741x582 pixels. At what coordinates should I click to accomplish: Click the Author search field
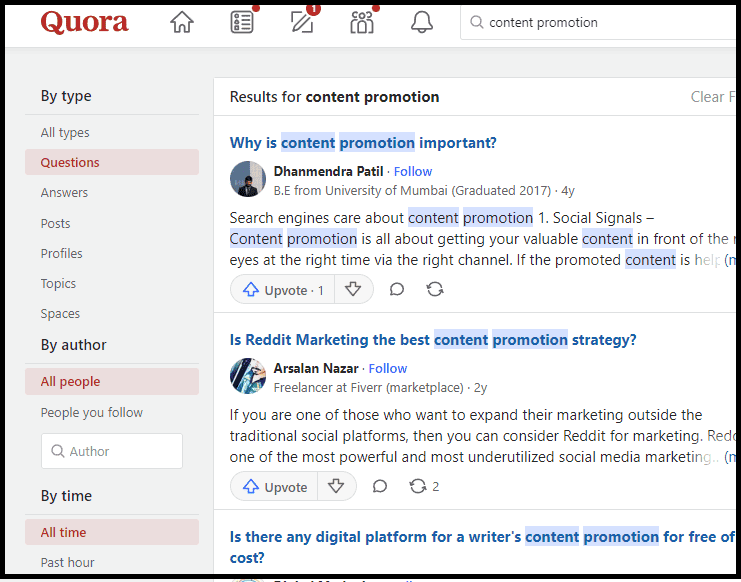tap(112, 451)
